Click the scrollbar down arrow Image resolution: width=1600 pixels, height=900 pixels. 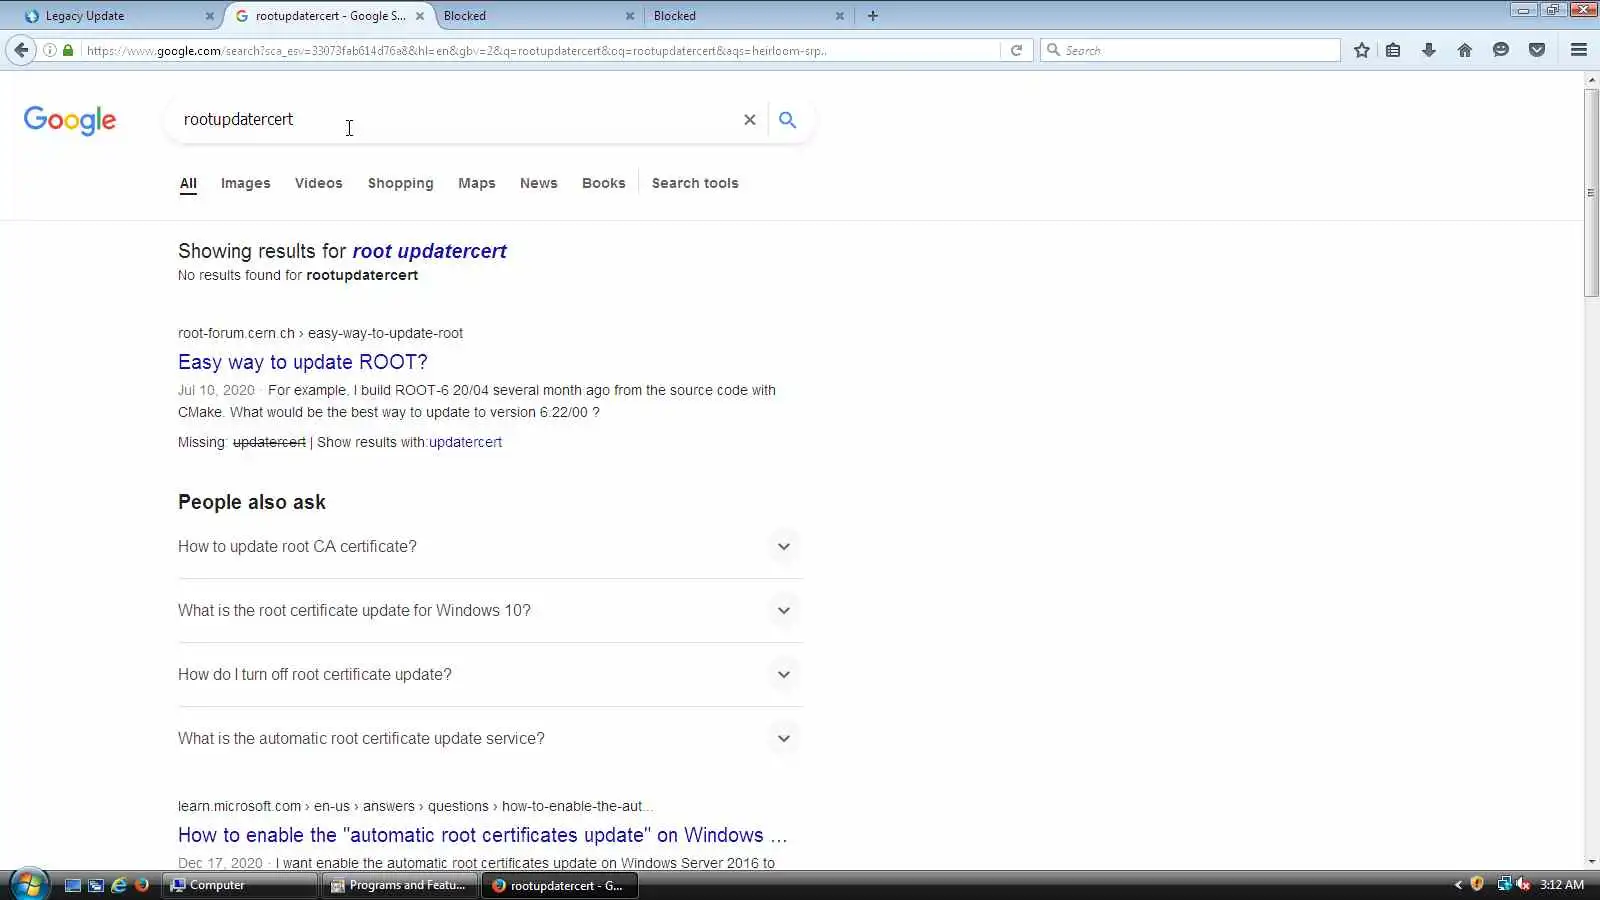coord(1591,861)
